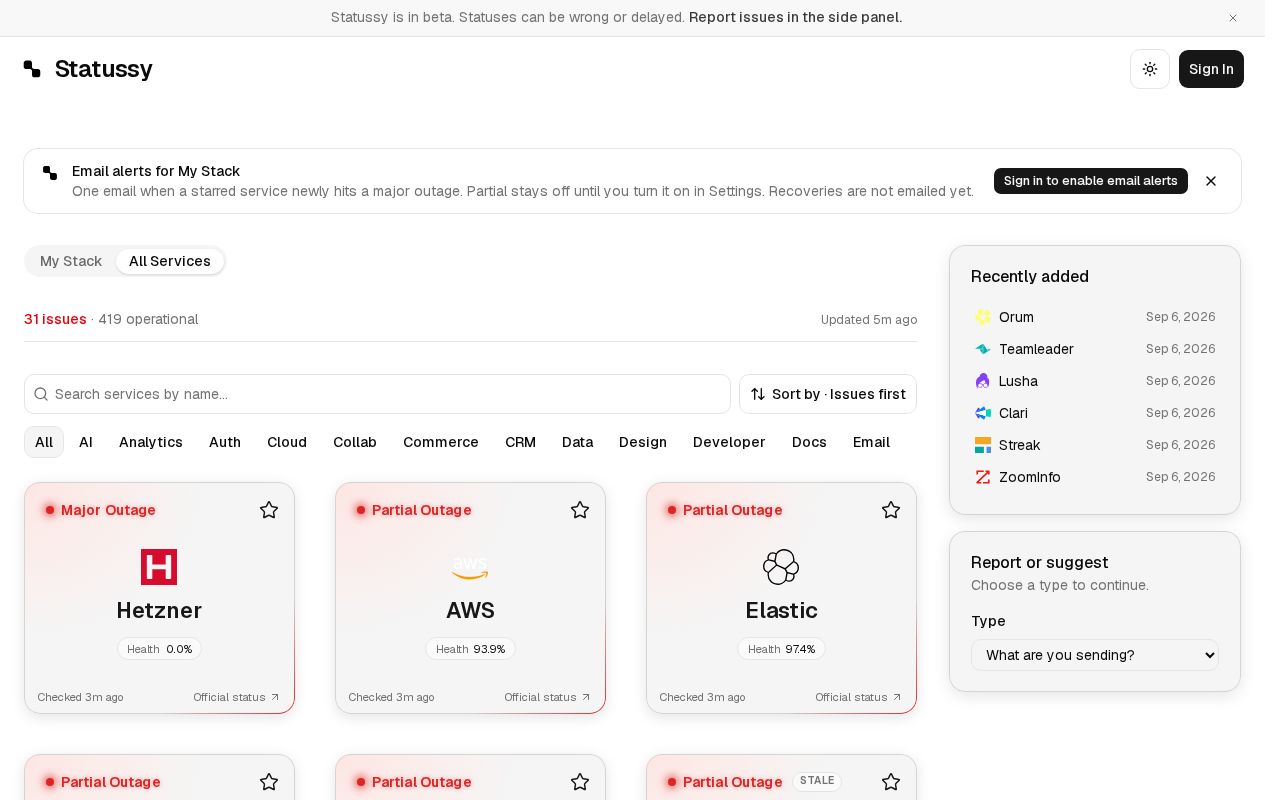This screenshot has height=800, width=1280.
Task: Select the Developer category filter
Action: coord(729,442)
